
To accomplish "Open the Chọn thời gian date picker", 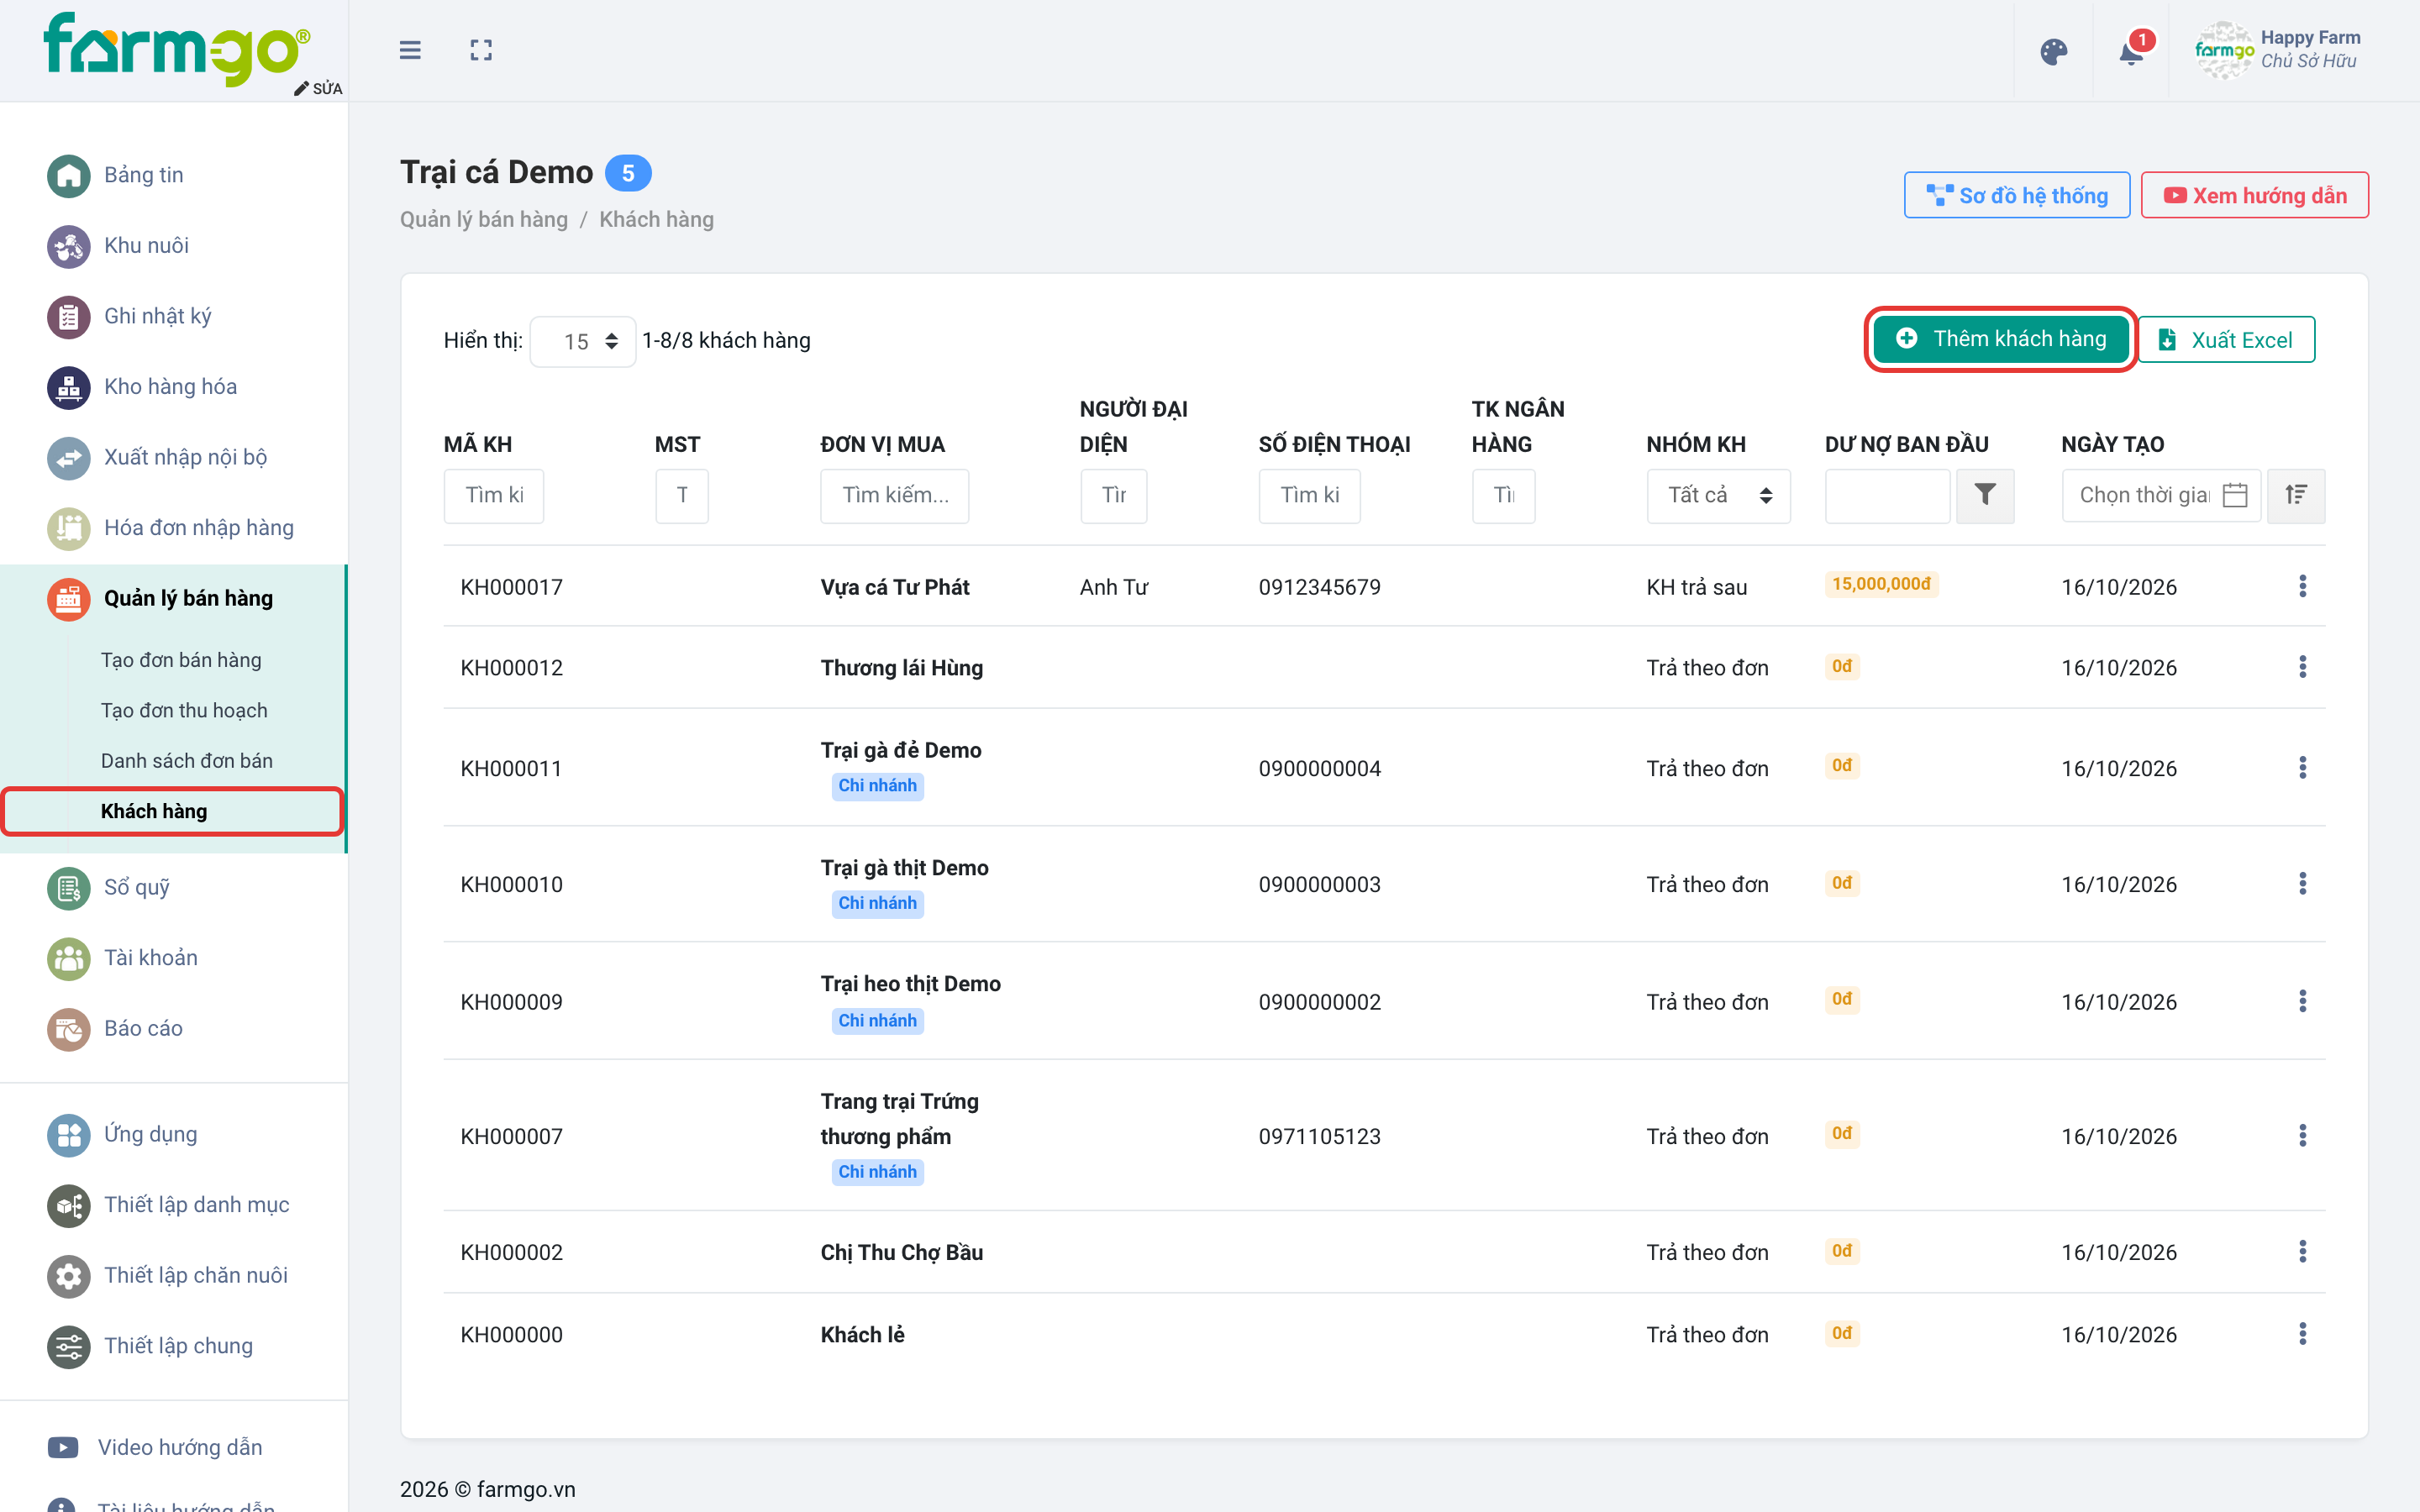I will pos(2161,495).
